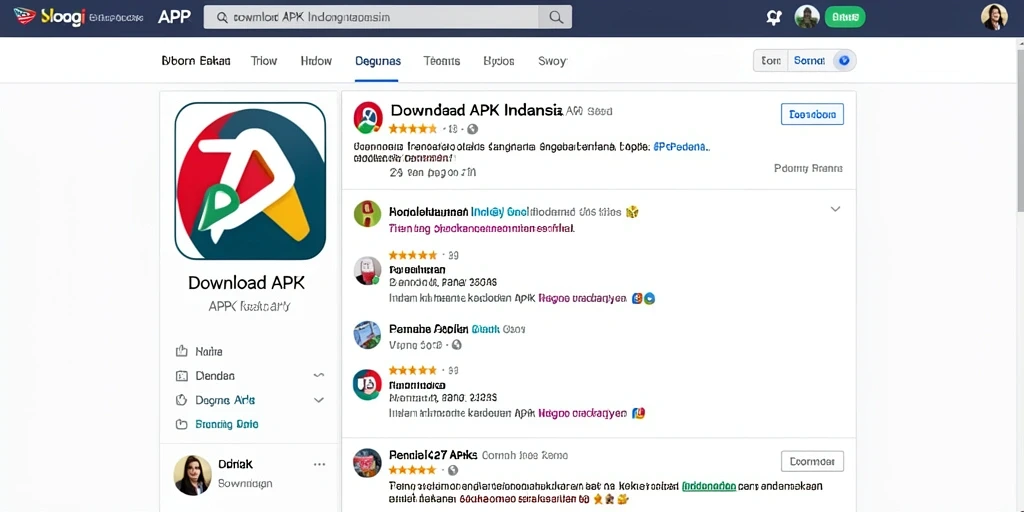Click the 'Somat' segment button
The image size is (1024, 512).
point(809,61)
